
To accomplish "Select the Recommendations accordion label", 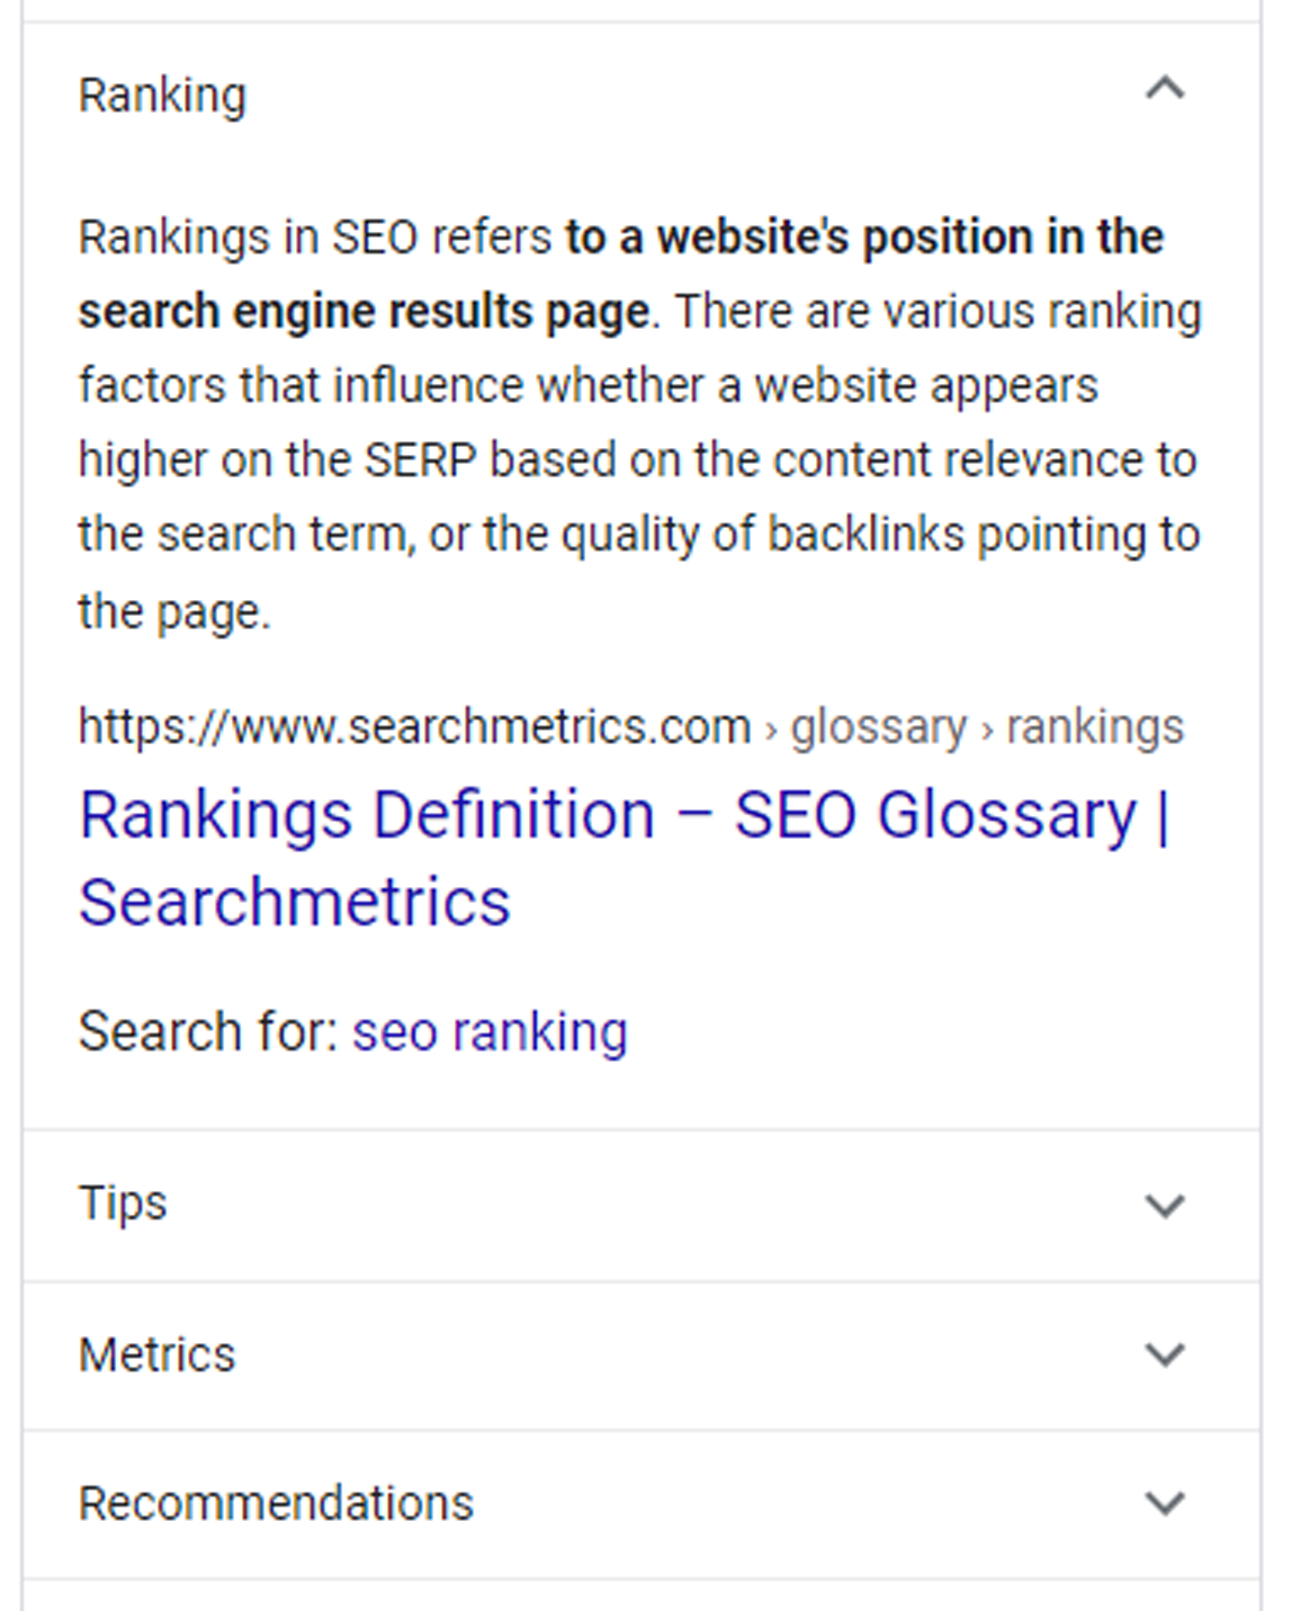I will click(x=276, y=1503).
